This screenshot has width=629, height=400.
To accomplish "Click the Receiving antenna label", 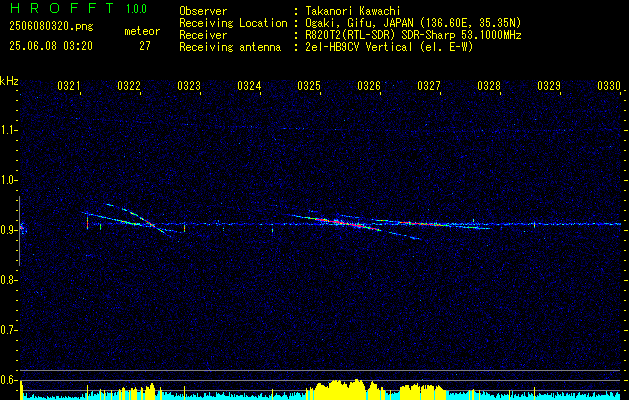I will [x=230, y=47].
